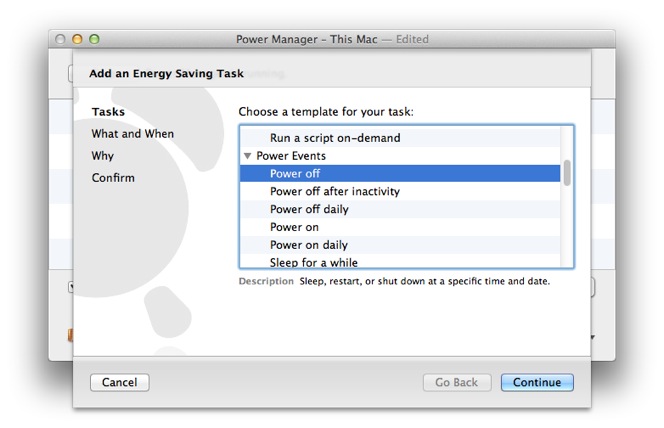Image resolution: width=664 pixels, height=428 pixels.
Task: Close the Power Manager window
Action: pos(62,39)
